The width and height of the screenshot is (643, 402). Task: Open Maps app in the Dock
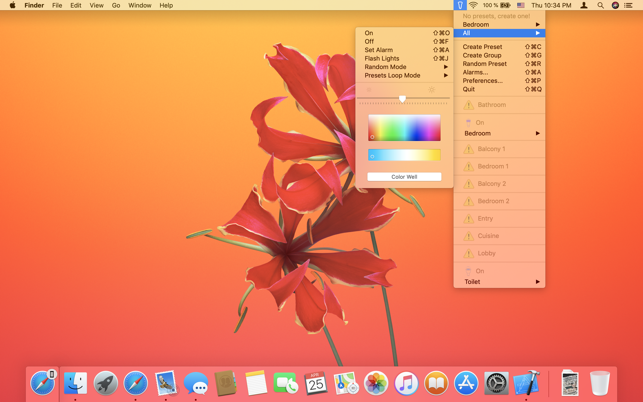click(x=346, y=383)
